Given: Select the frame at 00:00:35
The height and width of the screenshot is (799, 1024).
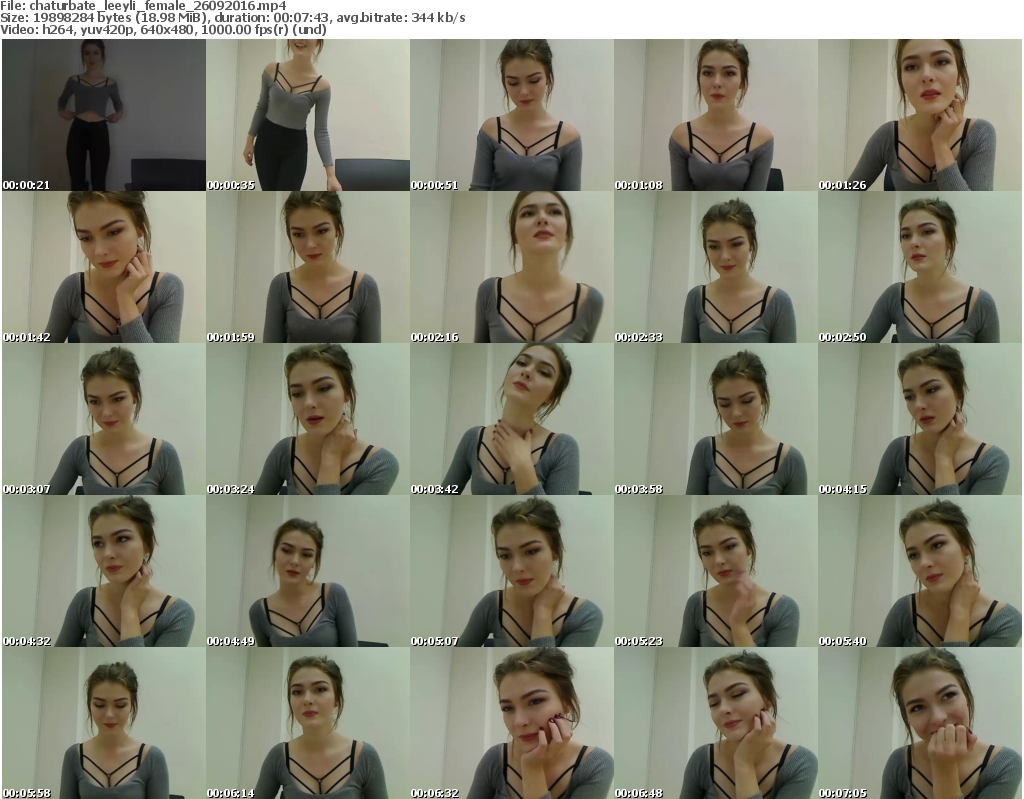Looking at the screenshot, I should point(308,115).
